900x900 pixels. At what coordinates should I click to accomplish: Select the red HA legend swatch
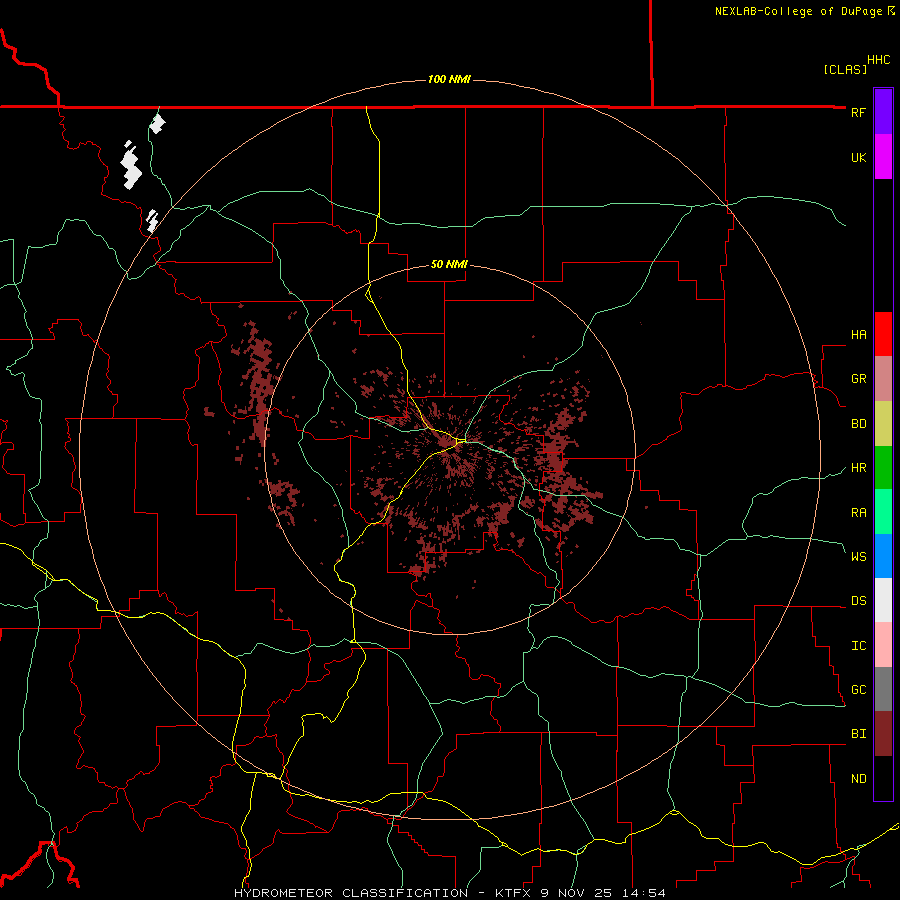coord(883,334)
